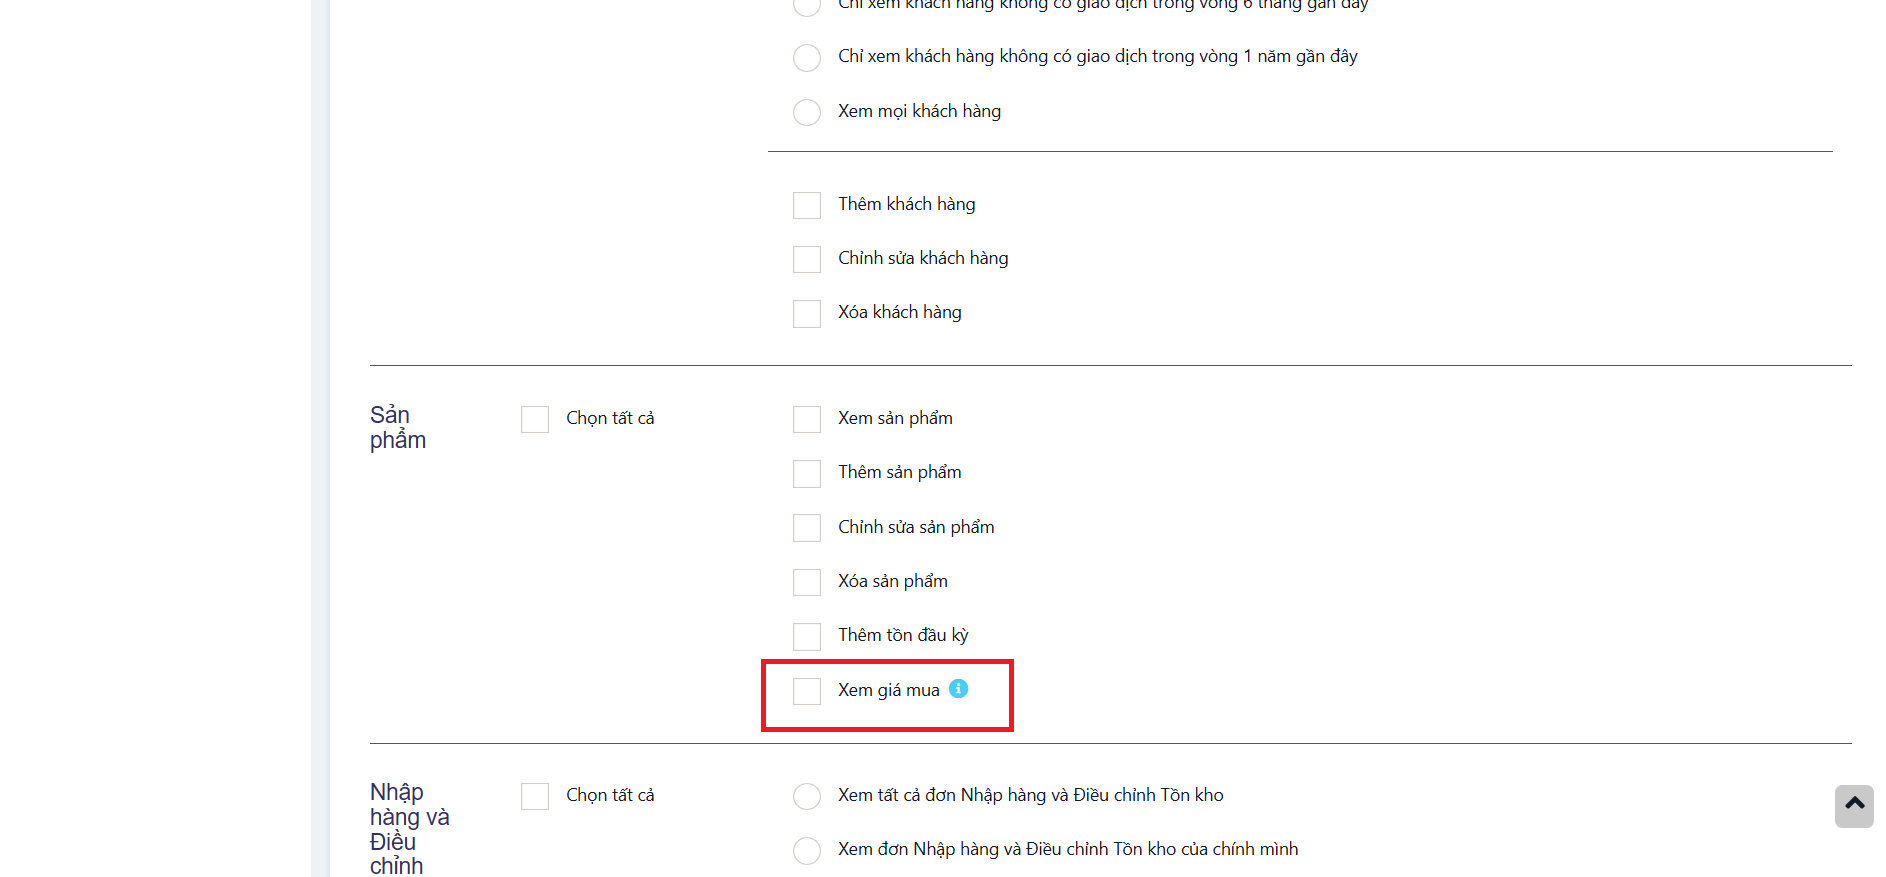Click the Xem giá mua label text
The width and height of the screenshot is (1886, 877).
pos(889,690)
